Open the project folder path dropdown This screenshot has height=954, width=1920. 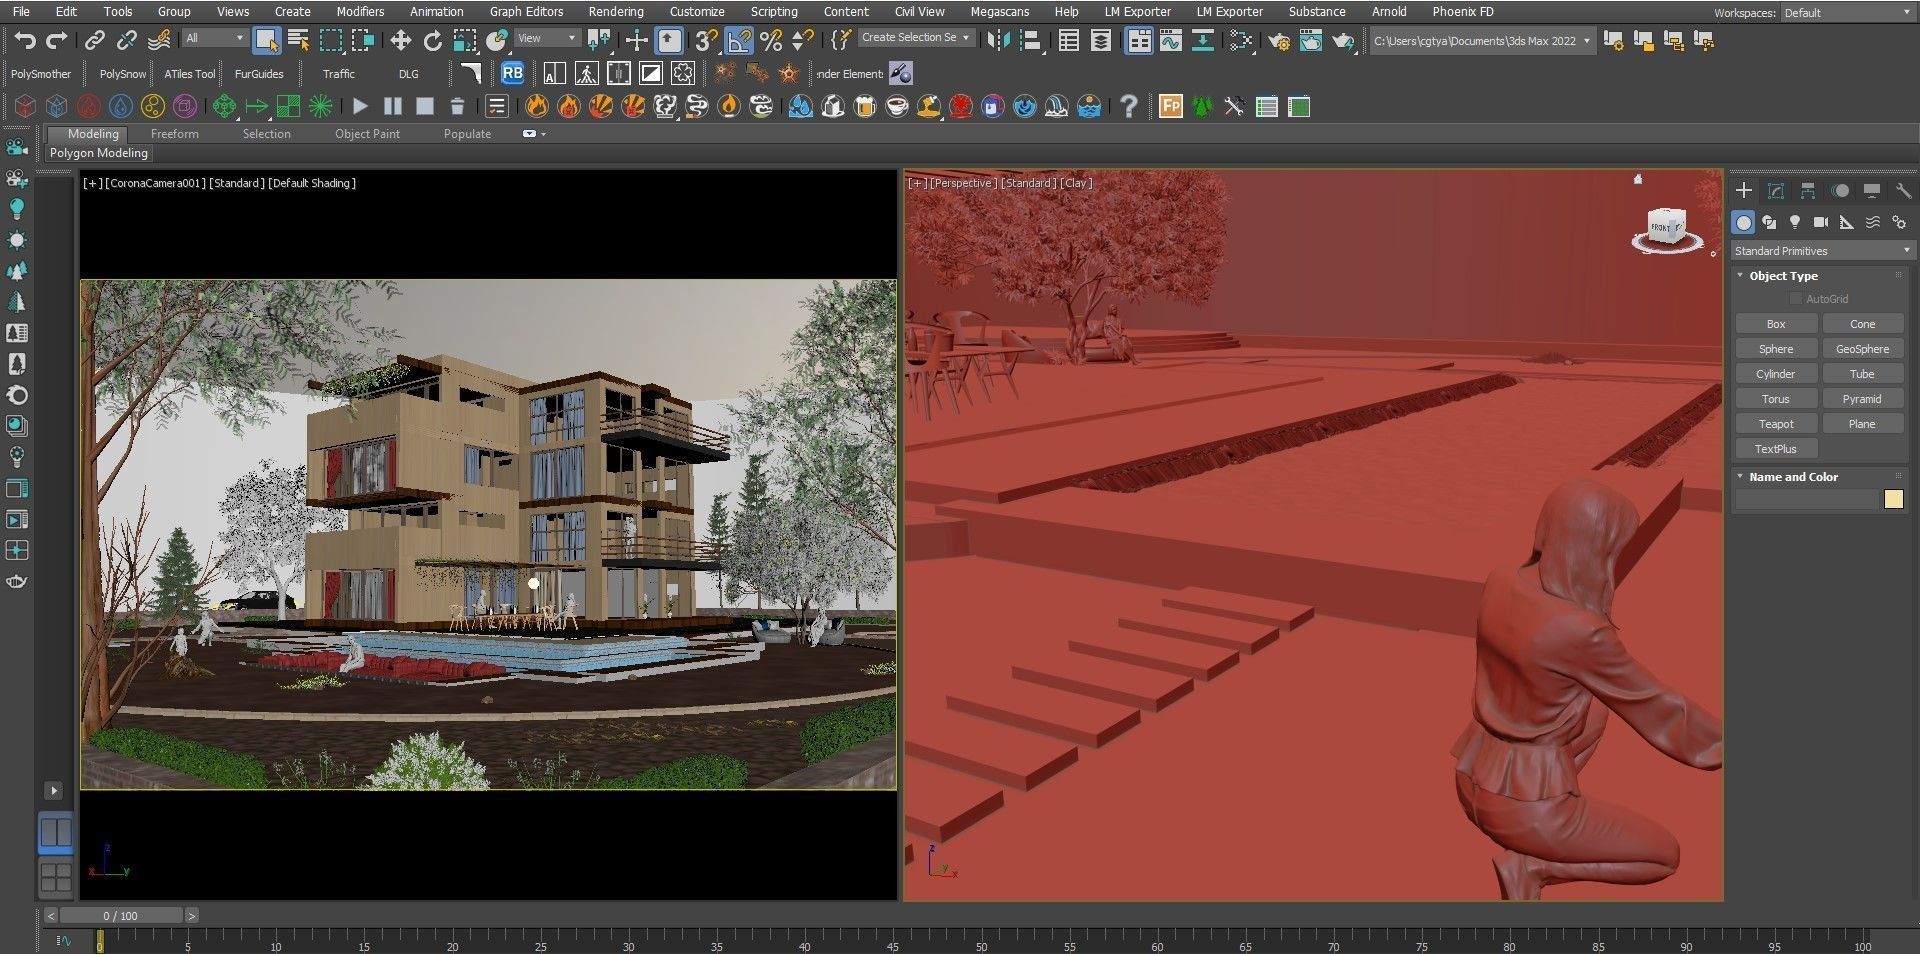click(1482, 41)
